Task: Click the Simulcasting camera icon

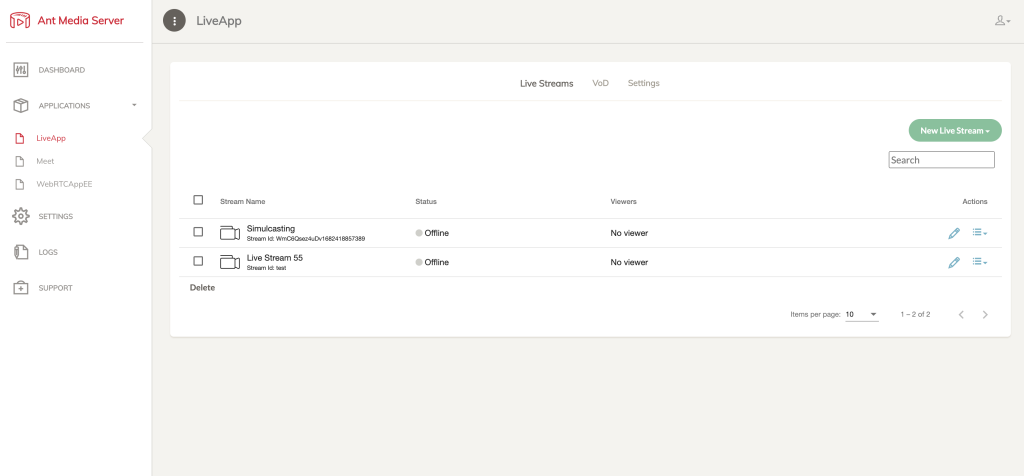Action: (230, 233)
